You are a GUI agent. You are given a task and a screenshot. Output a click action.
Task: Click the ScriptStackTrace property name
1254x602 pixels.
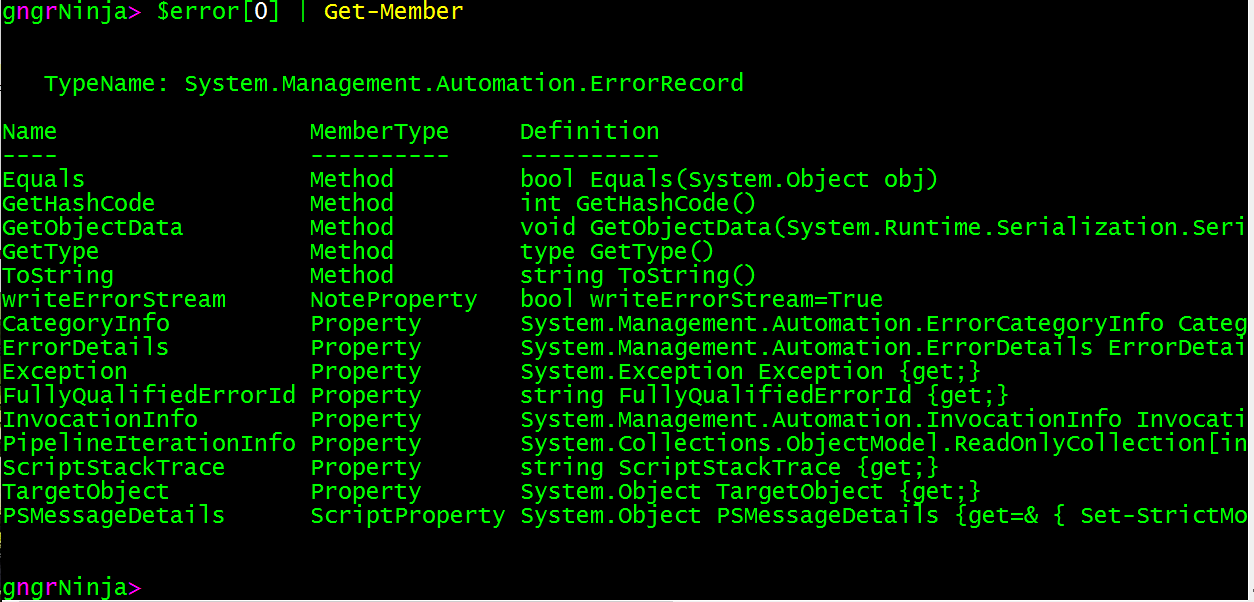113,467
